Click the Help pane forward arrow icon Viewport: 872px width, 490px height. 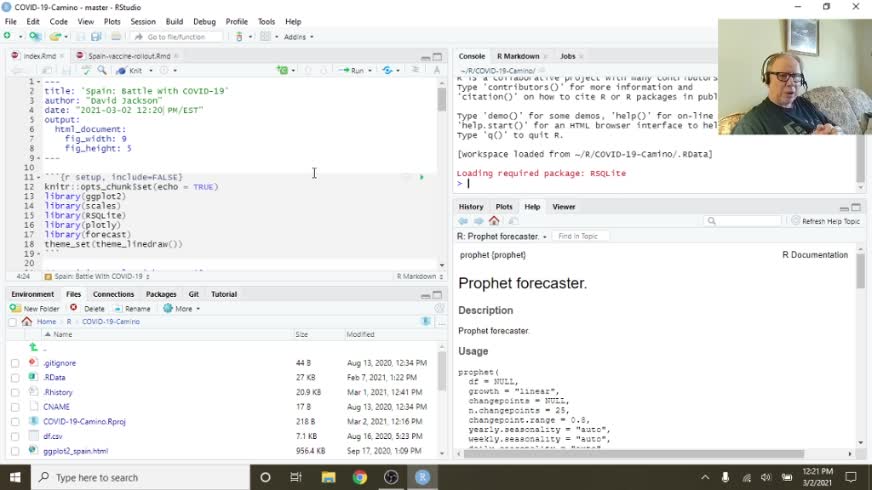[478, 221]
